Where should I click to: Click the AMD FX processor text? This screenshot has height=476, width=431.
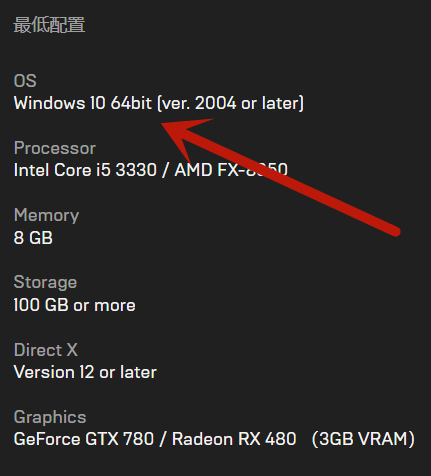point(231,170)
